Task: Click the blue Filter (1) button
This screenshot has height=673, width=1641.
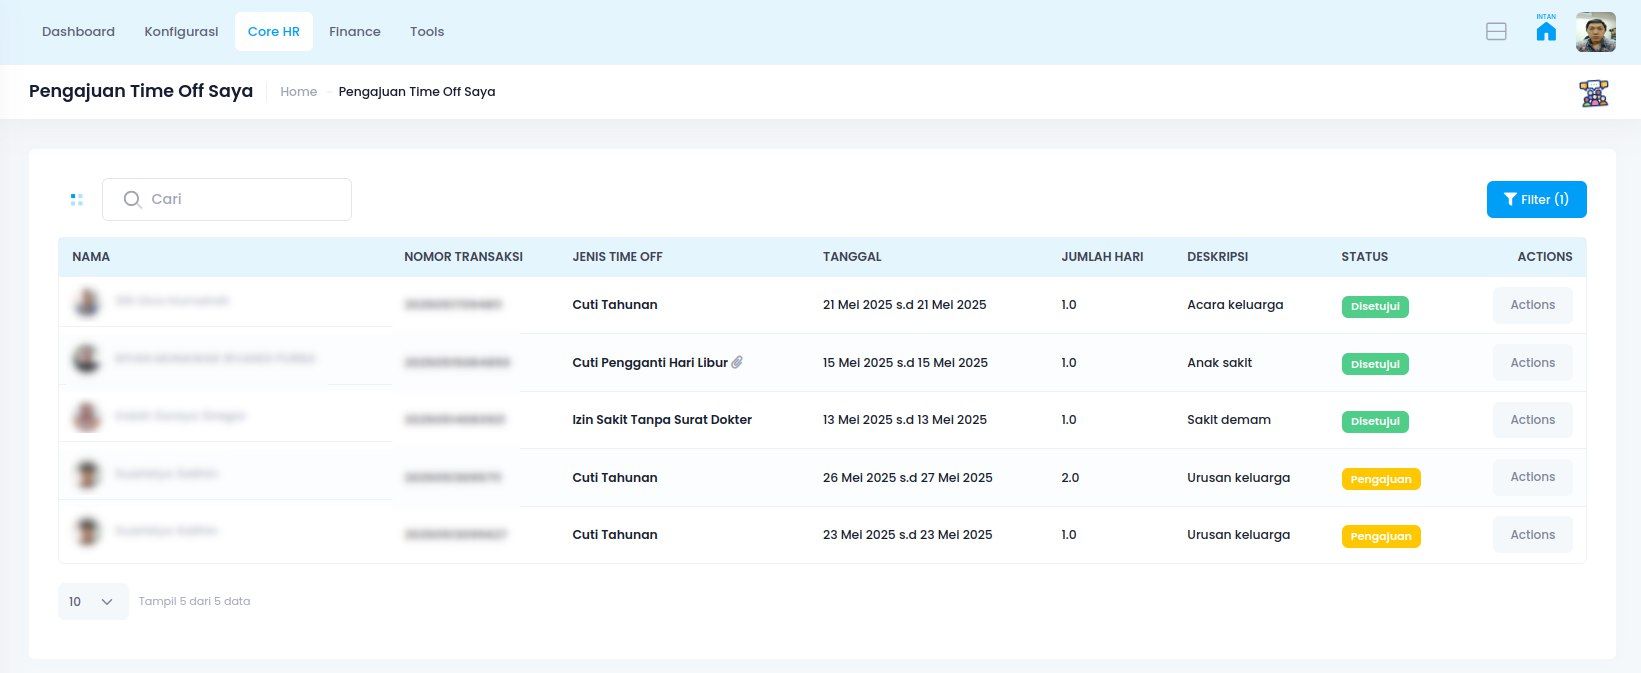Action: [1536, 199]
